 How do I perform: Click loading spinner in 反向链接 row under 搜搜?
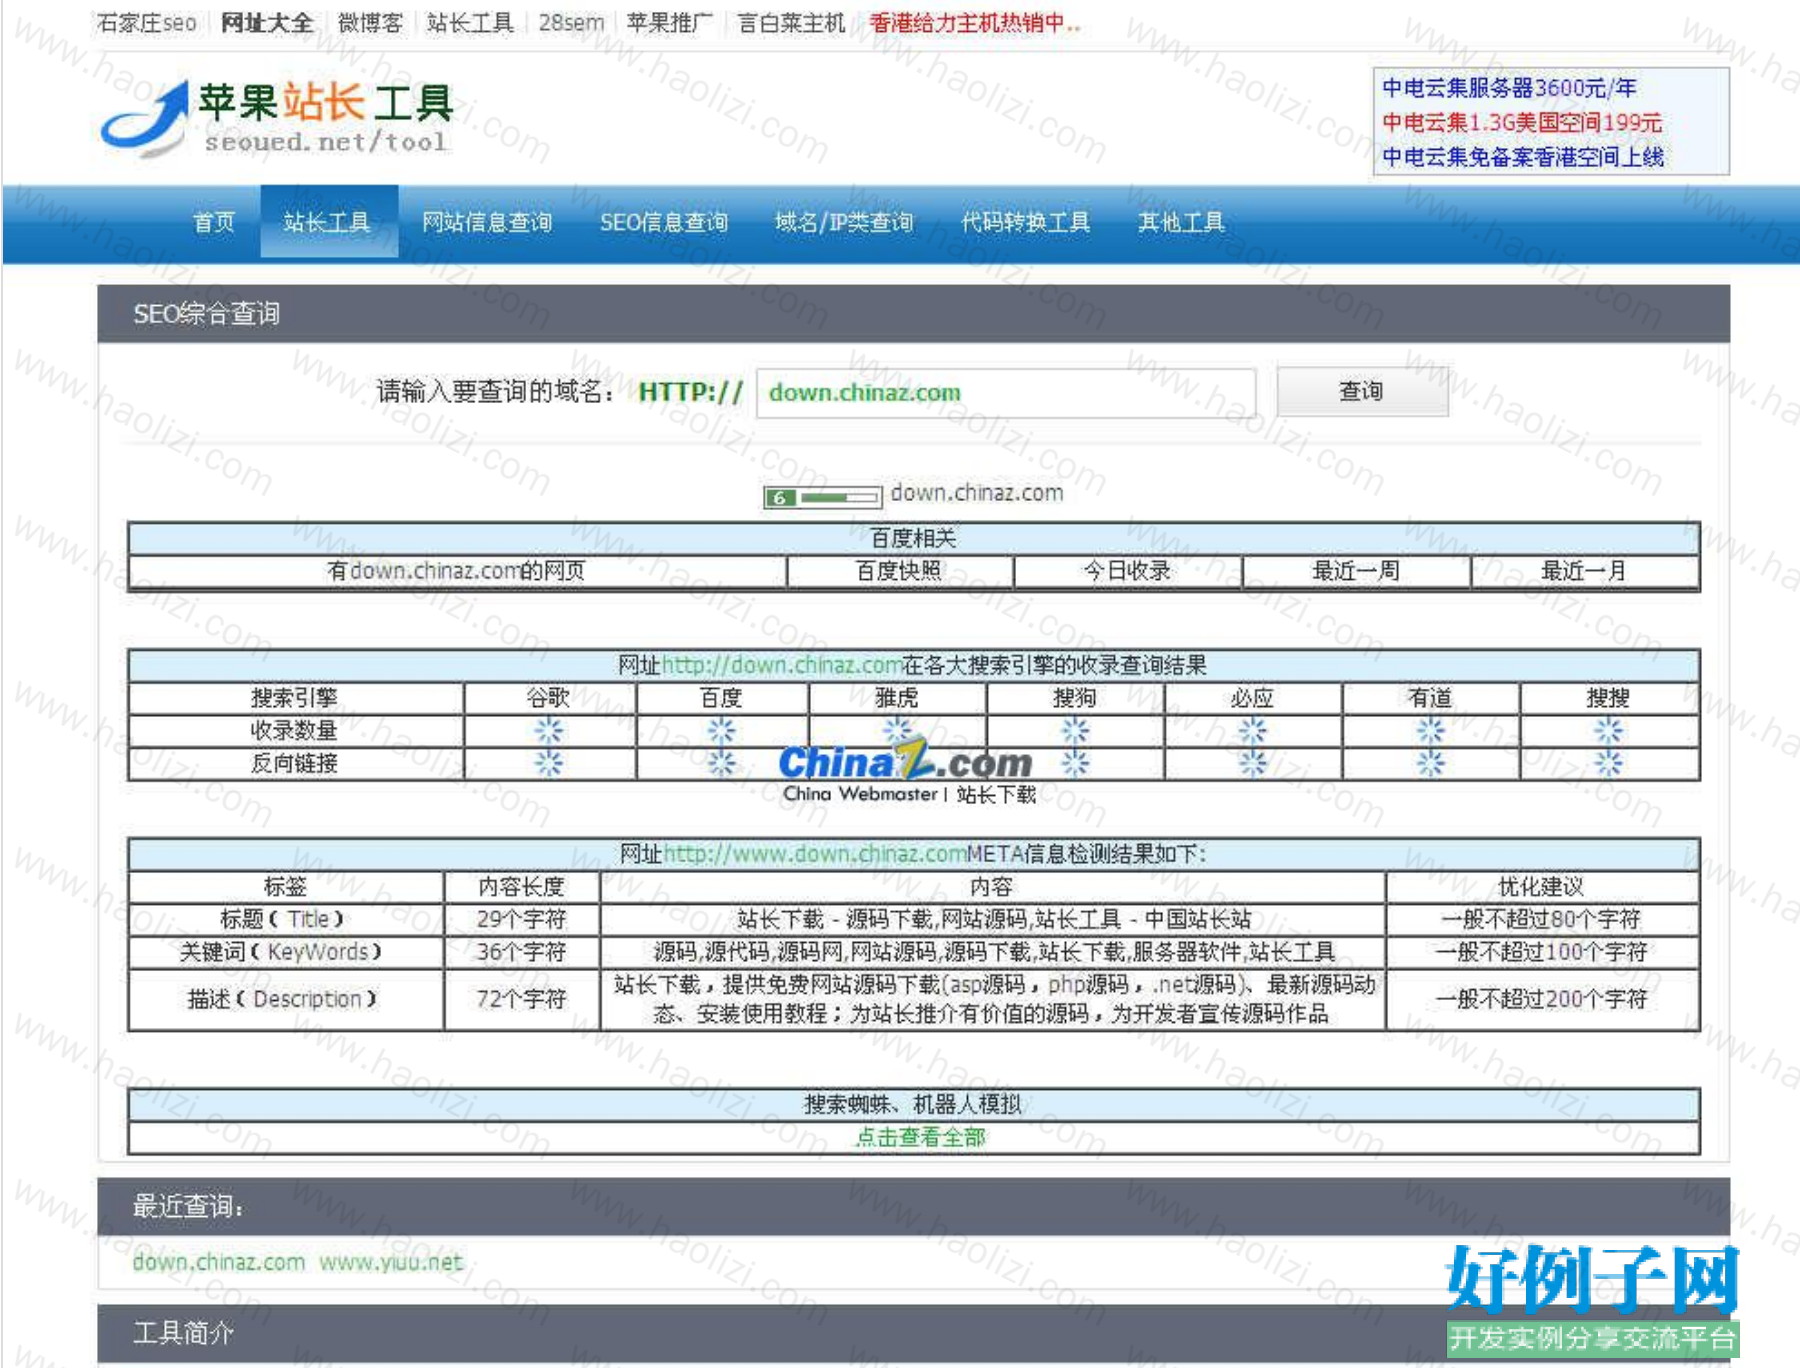tap(1608, 764)
